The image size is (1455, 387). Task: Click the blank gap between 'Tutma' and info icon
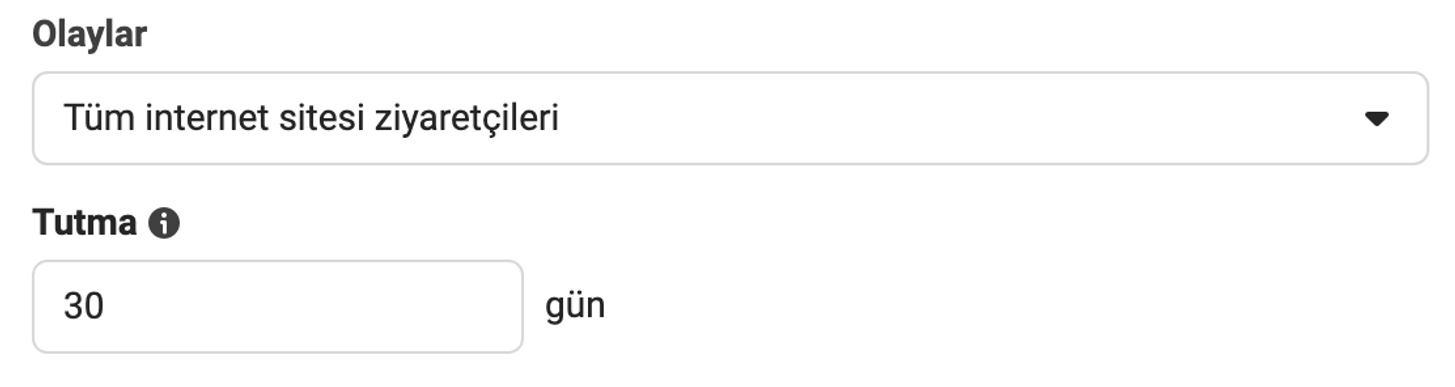click(x=143, y=223)
